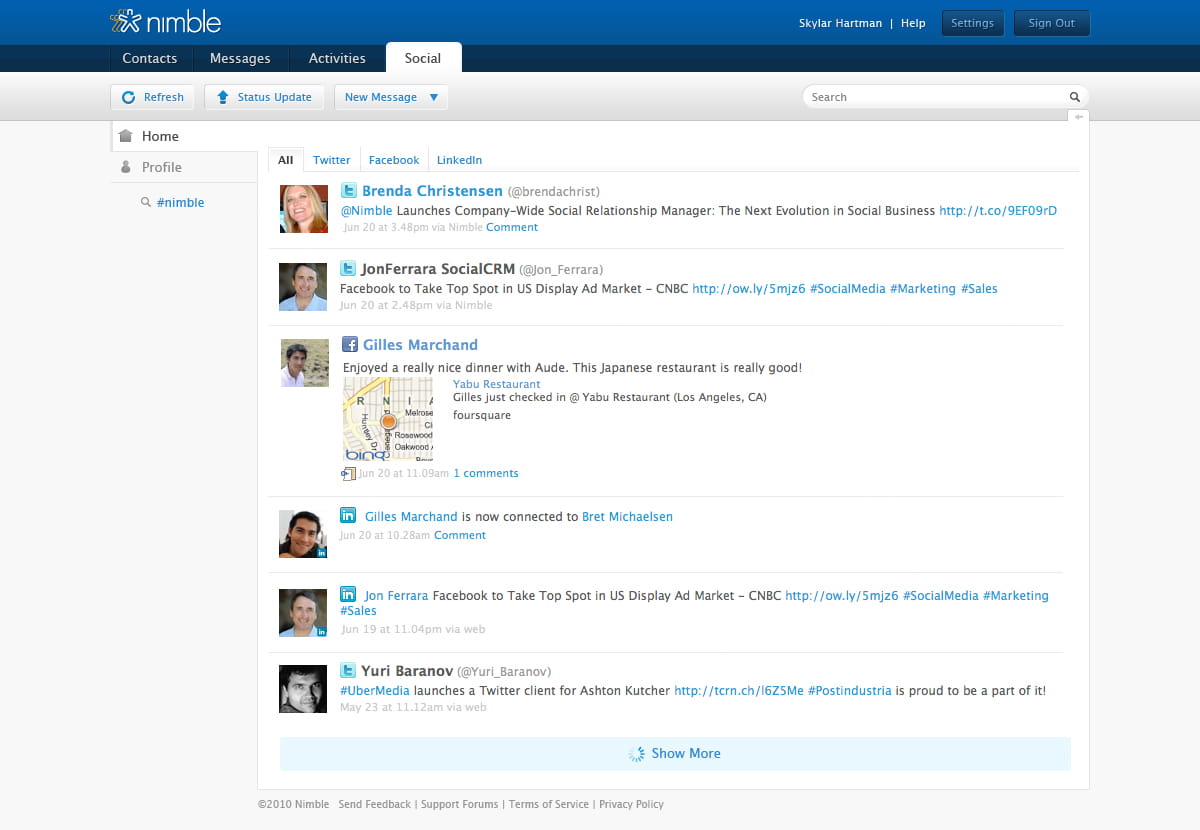The image size is (1200, 830).
Task: Click the Settings button
Action: click(x=972, y=23)
